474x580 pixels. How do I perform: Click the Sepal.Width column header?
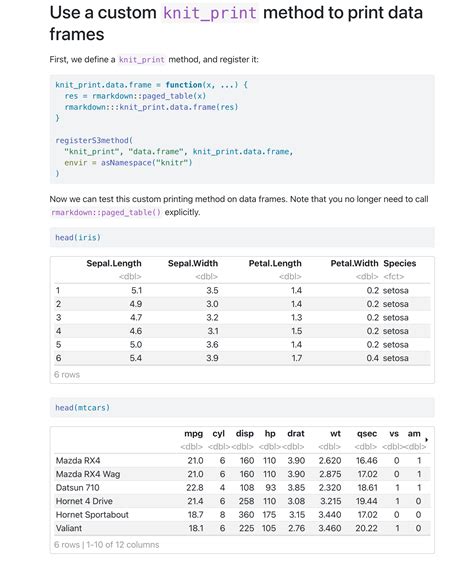coord(193,263)
